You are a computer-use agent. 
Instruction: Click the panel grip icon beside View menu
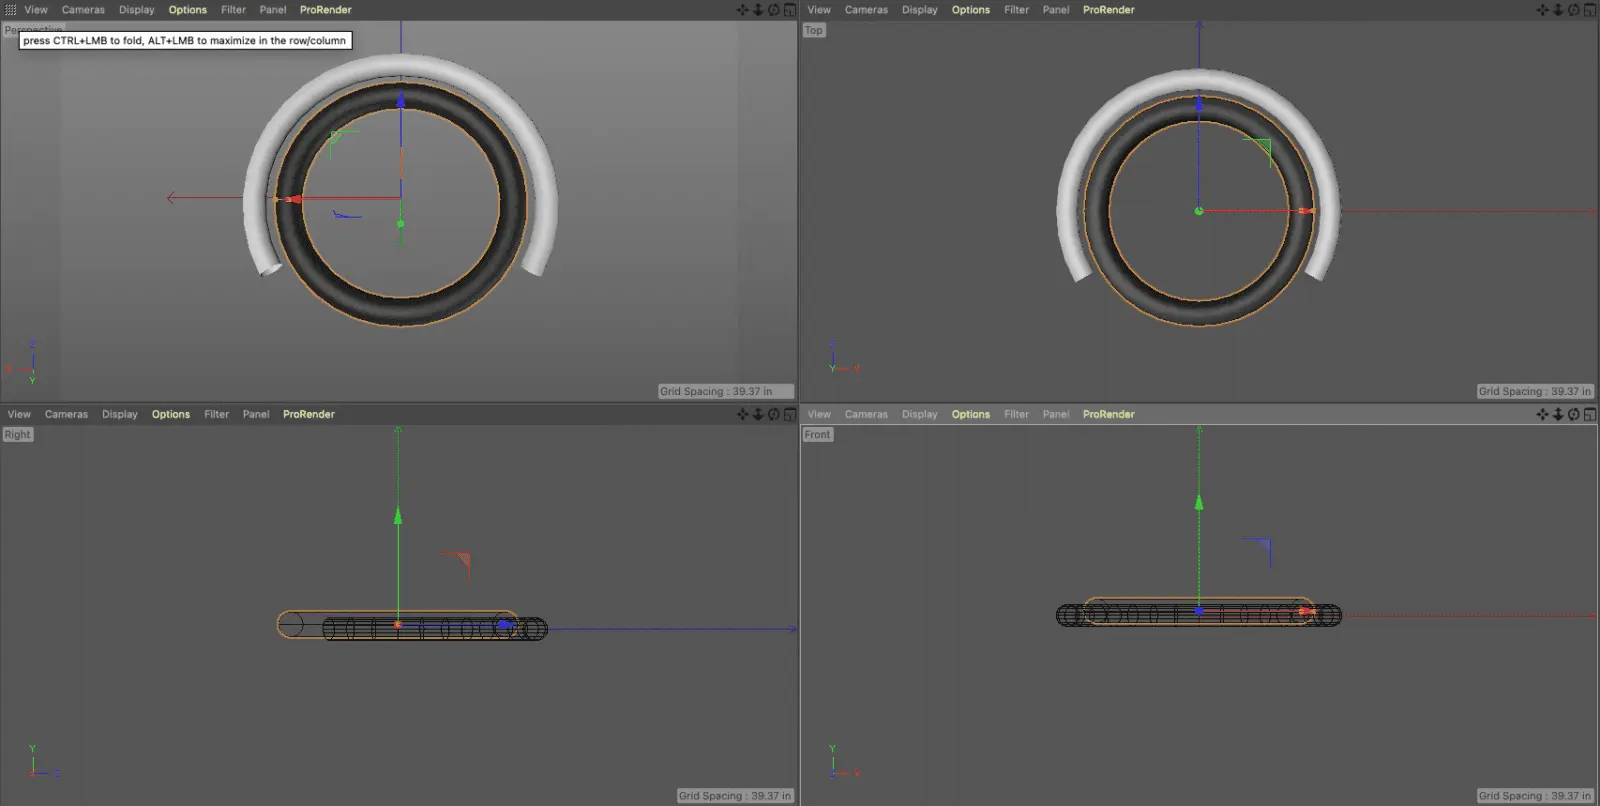(x=11, y=10)
